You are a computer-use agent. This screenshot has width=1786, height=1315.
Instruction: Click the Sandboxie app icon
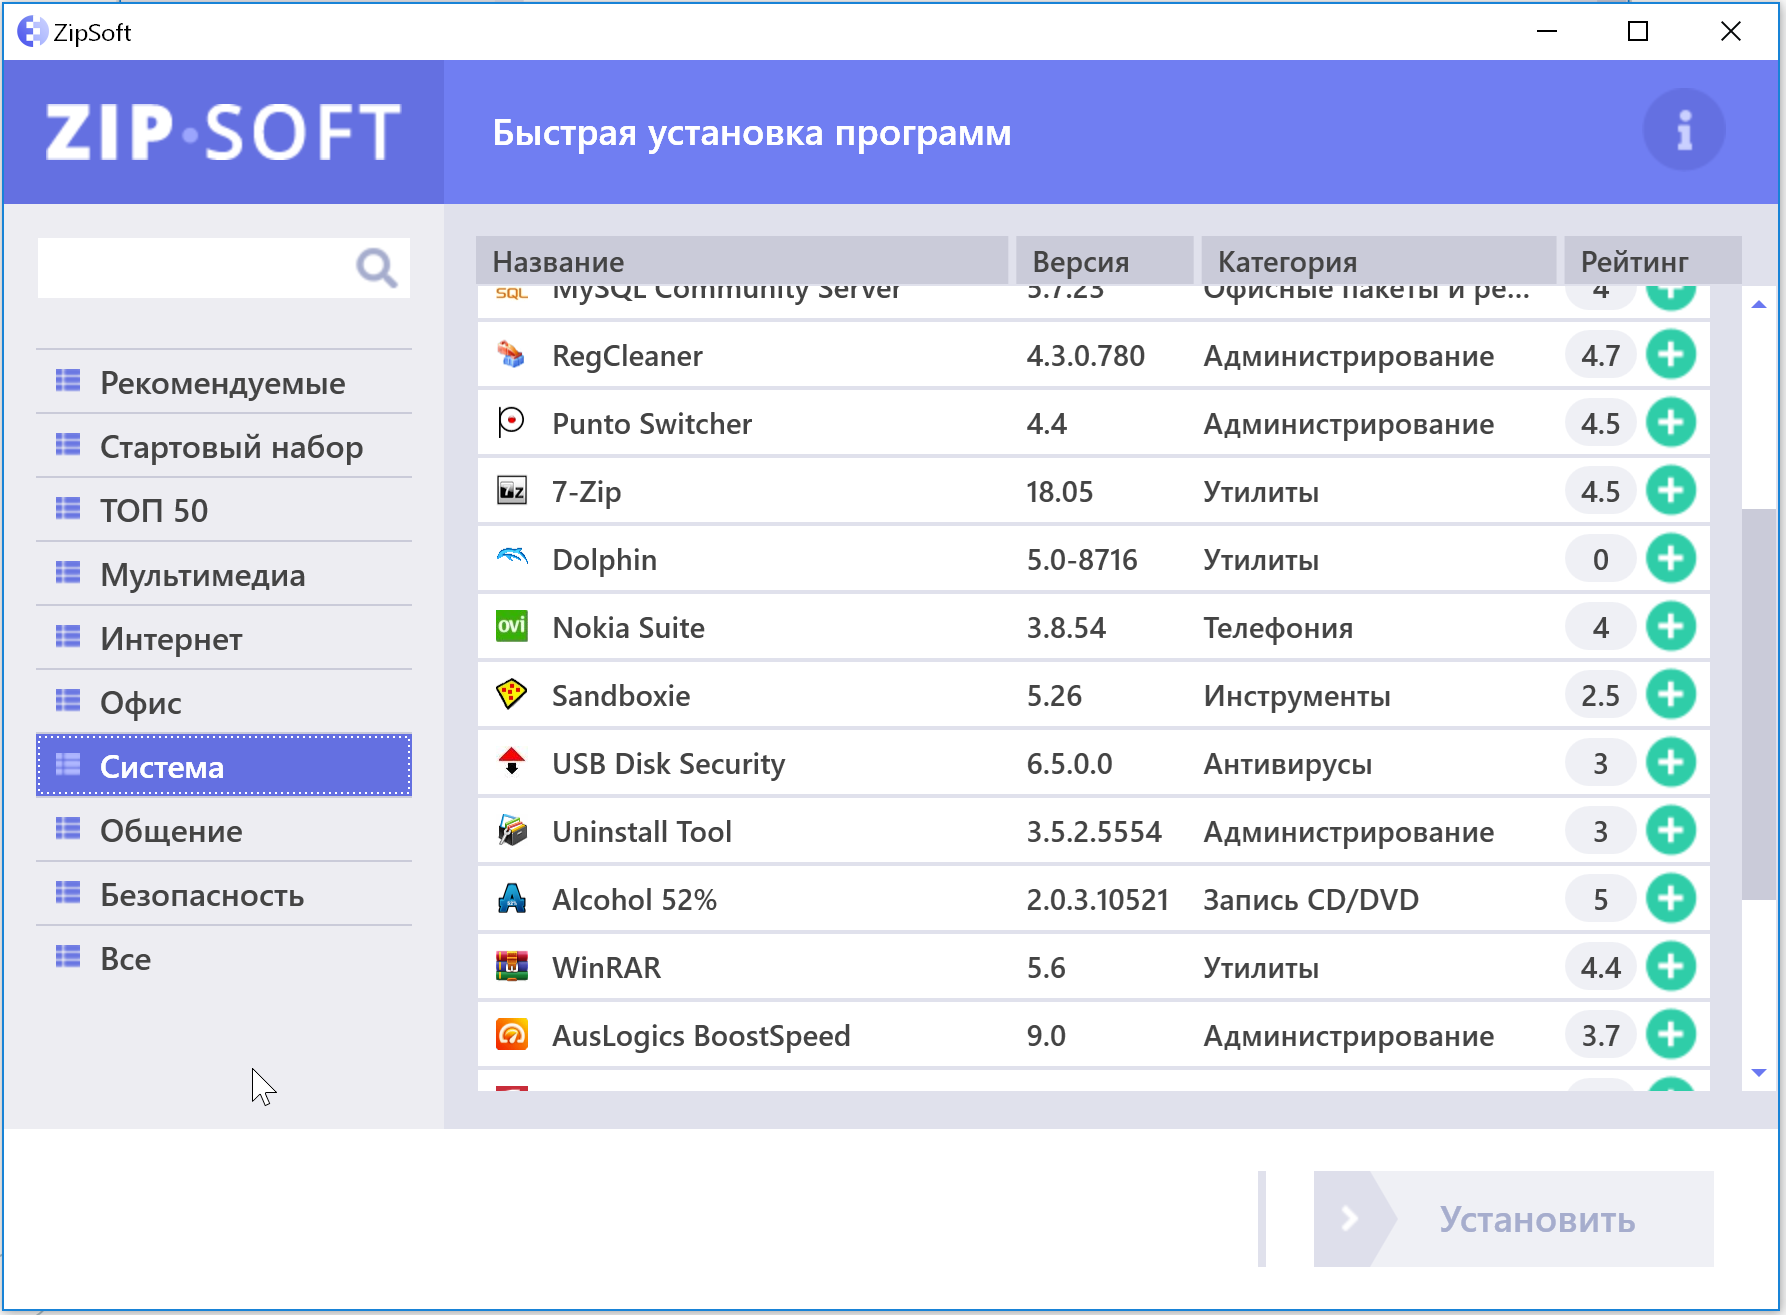pos(512,694)
